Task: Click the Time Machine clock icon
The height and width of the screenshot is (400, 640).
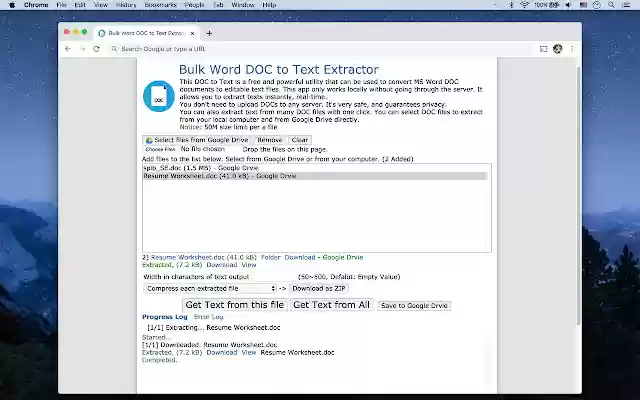Action: click(x=597, y=5)
